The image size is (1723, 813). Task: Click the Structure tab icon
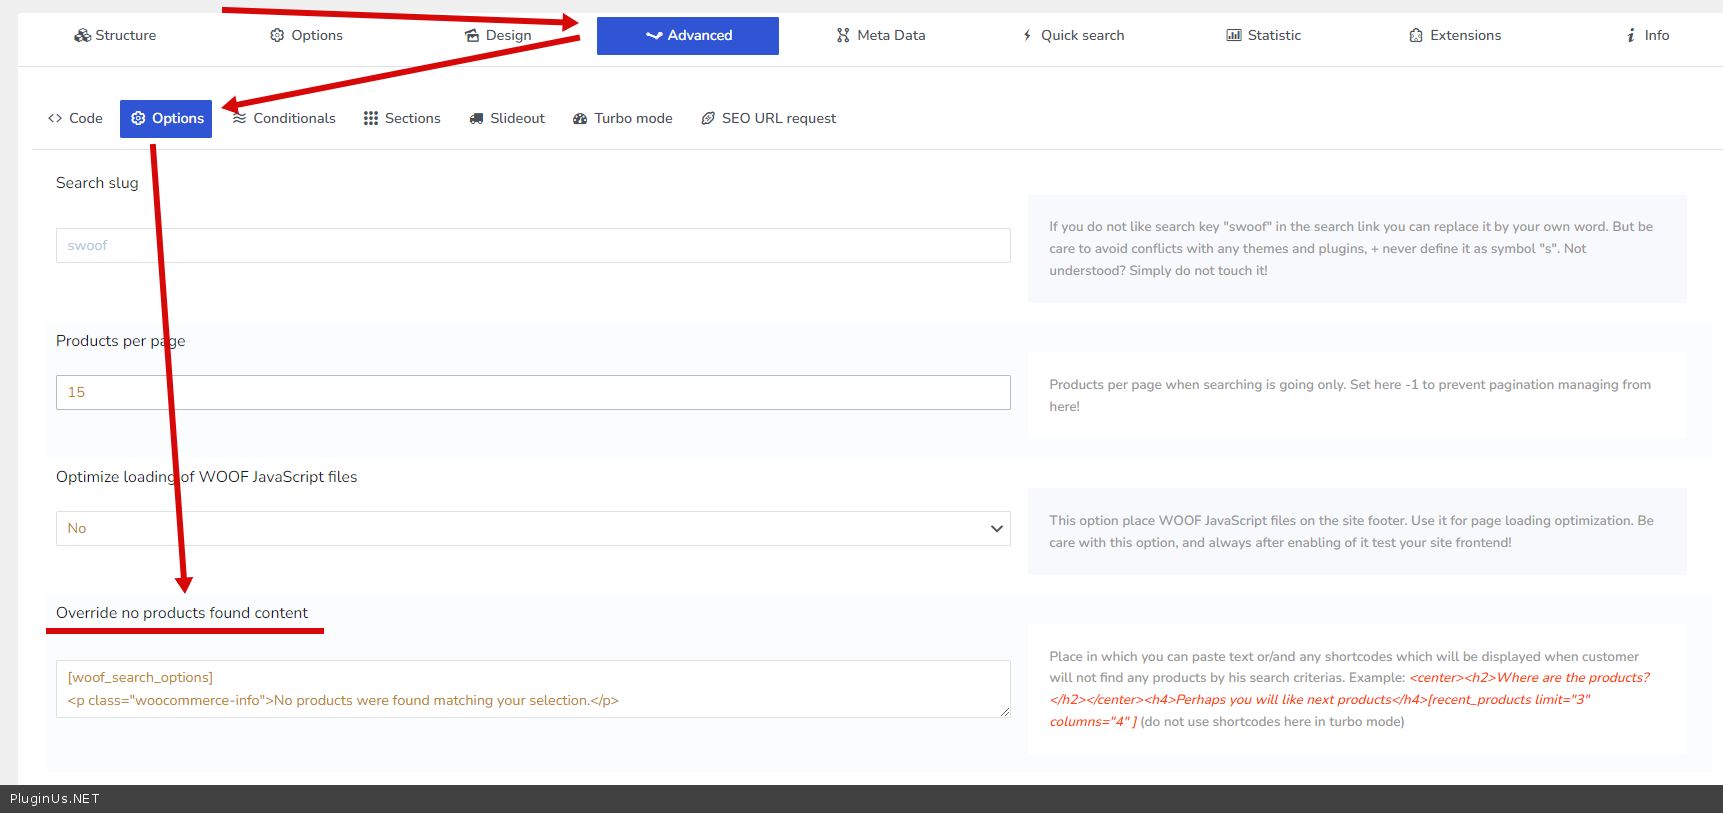(82, 36)
